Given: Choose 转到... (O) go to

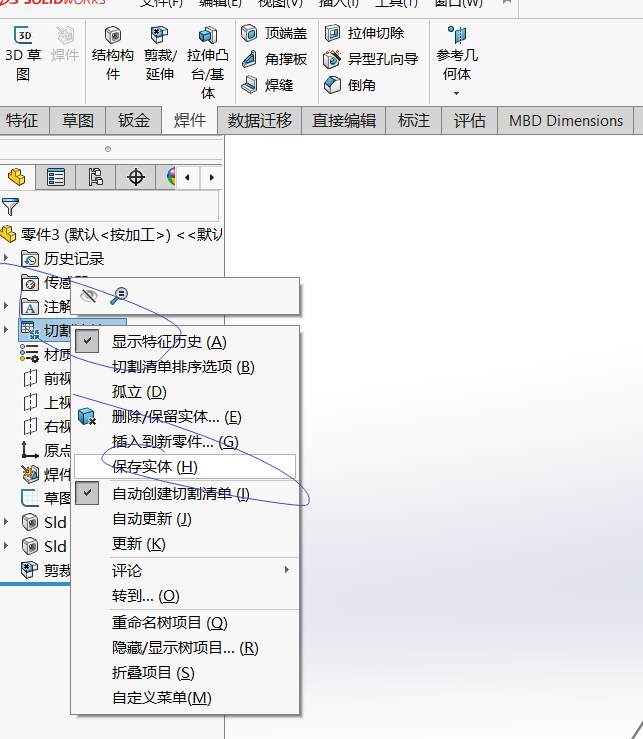Looking at the screenshot, I should point(186,596).
